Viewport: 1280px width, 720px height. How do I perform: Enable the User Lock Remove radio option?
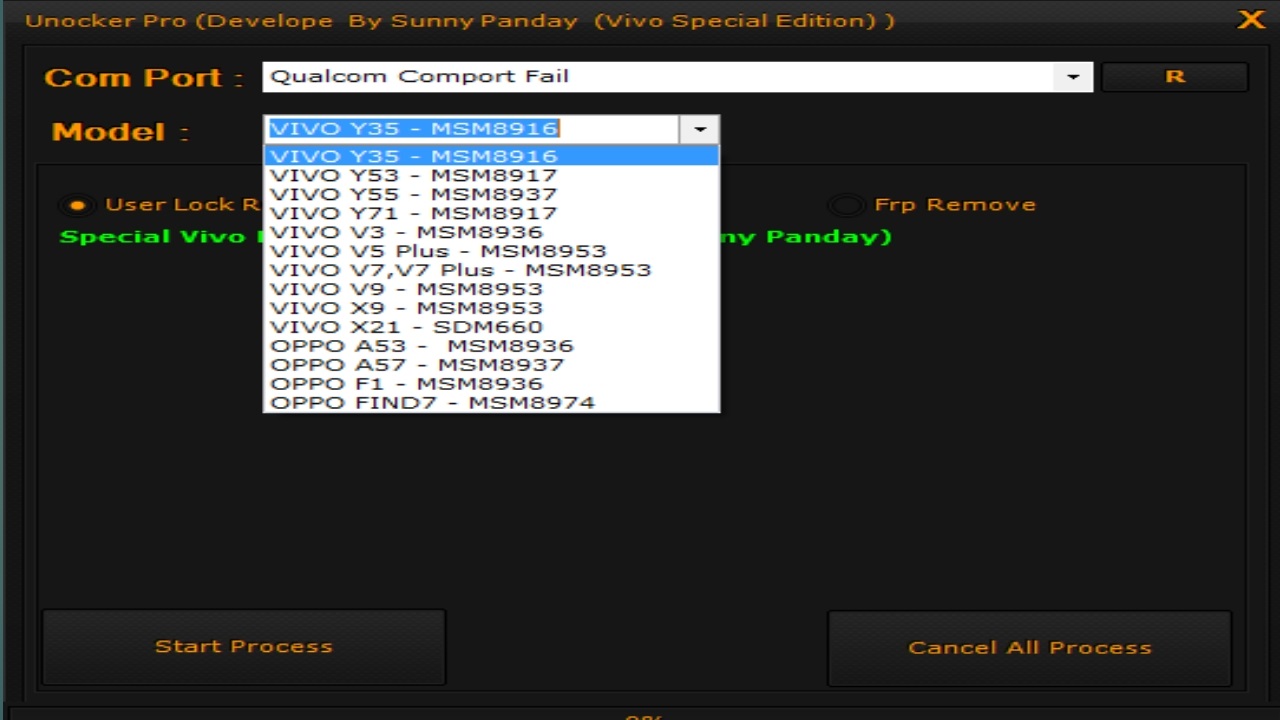(77, 205)
